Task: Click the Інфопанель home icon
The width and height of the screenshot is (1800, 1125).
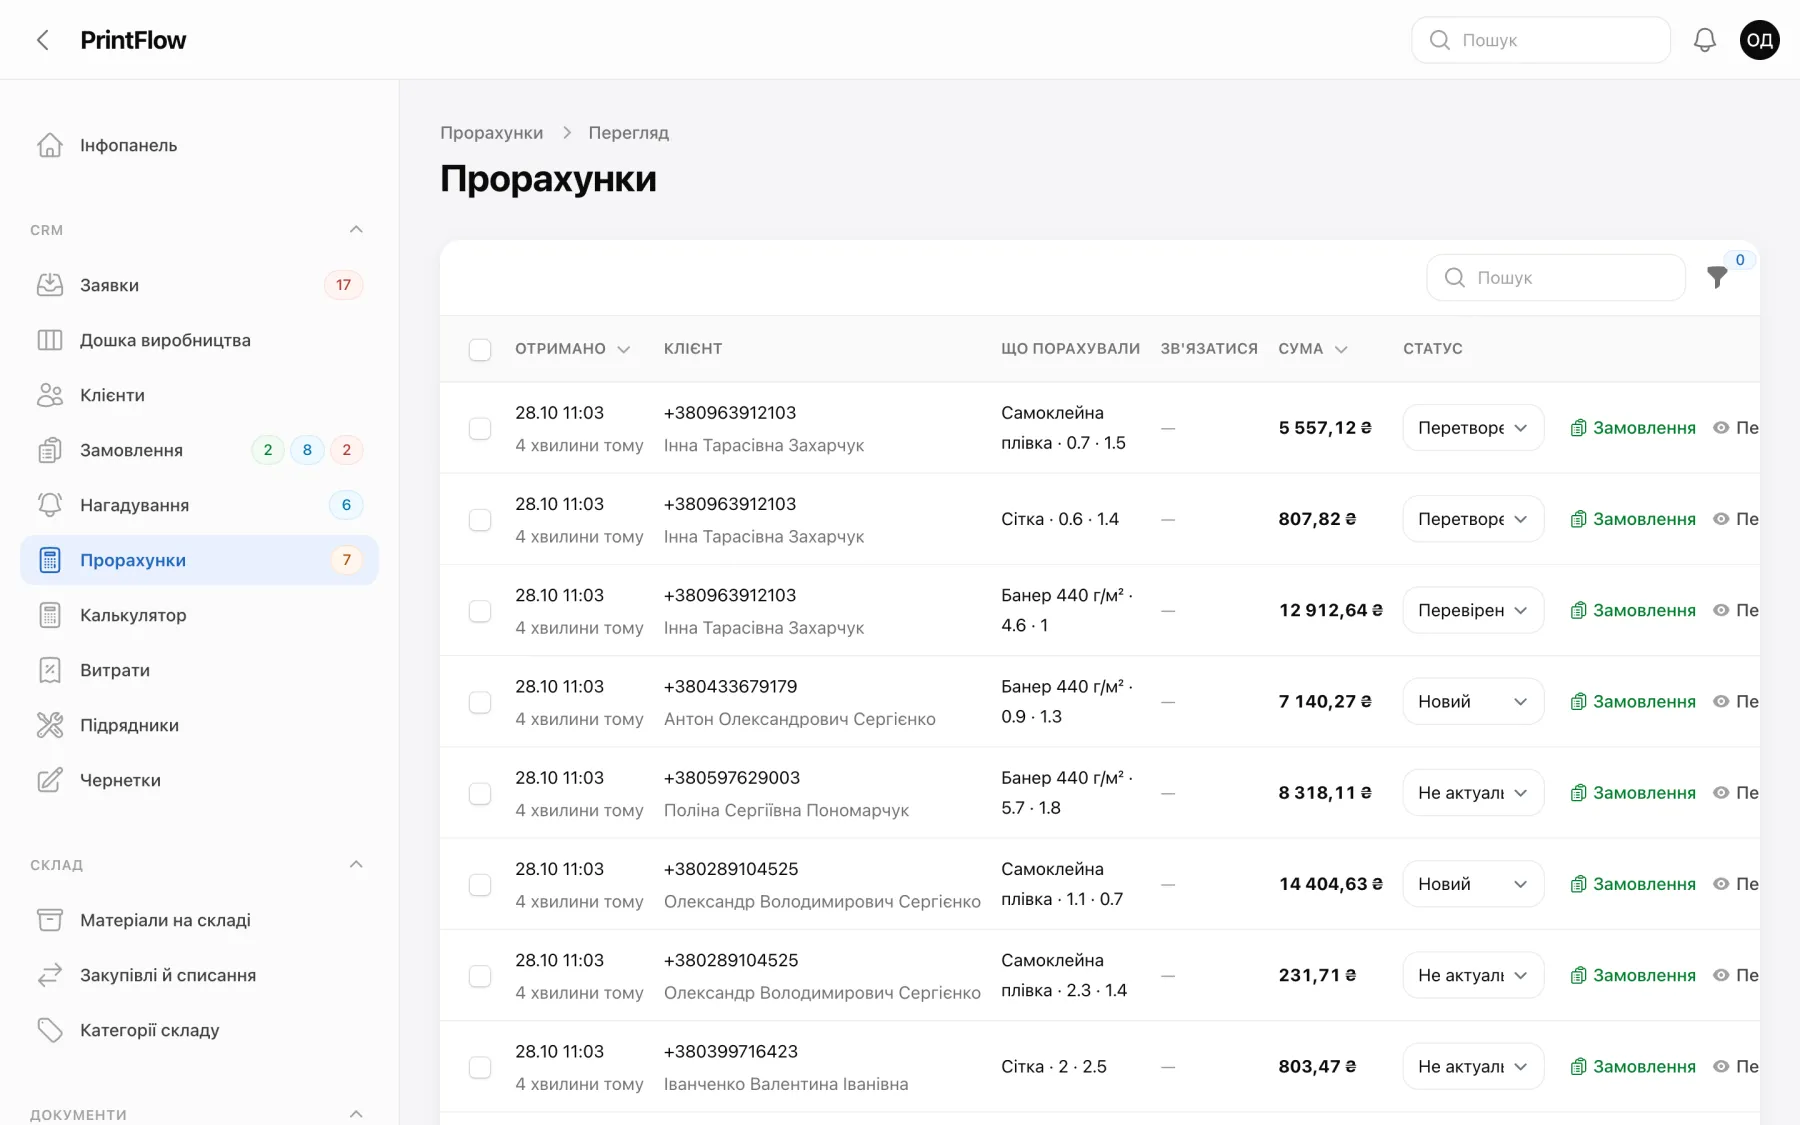Action: pos(50,145)
